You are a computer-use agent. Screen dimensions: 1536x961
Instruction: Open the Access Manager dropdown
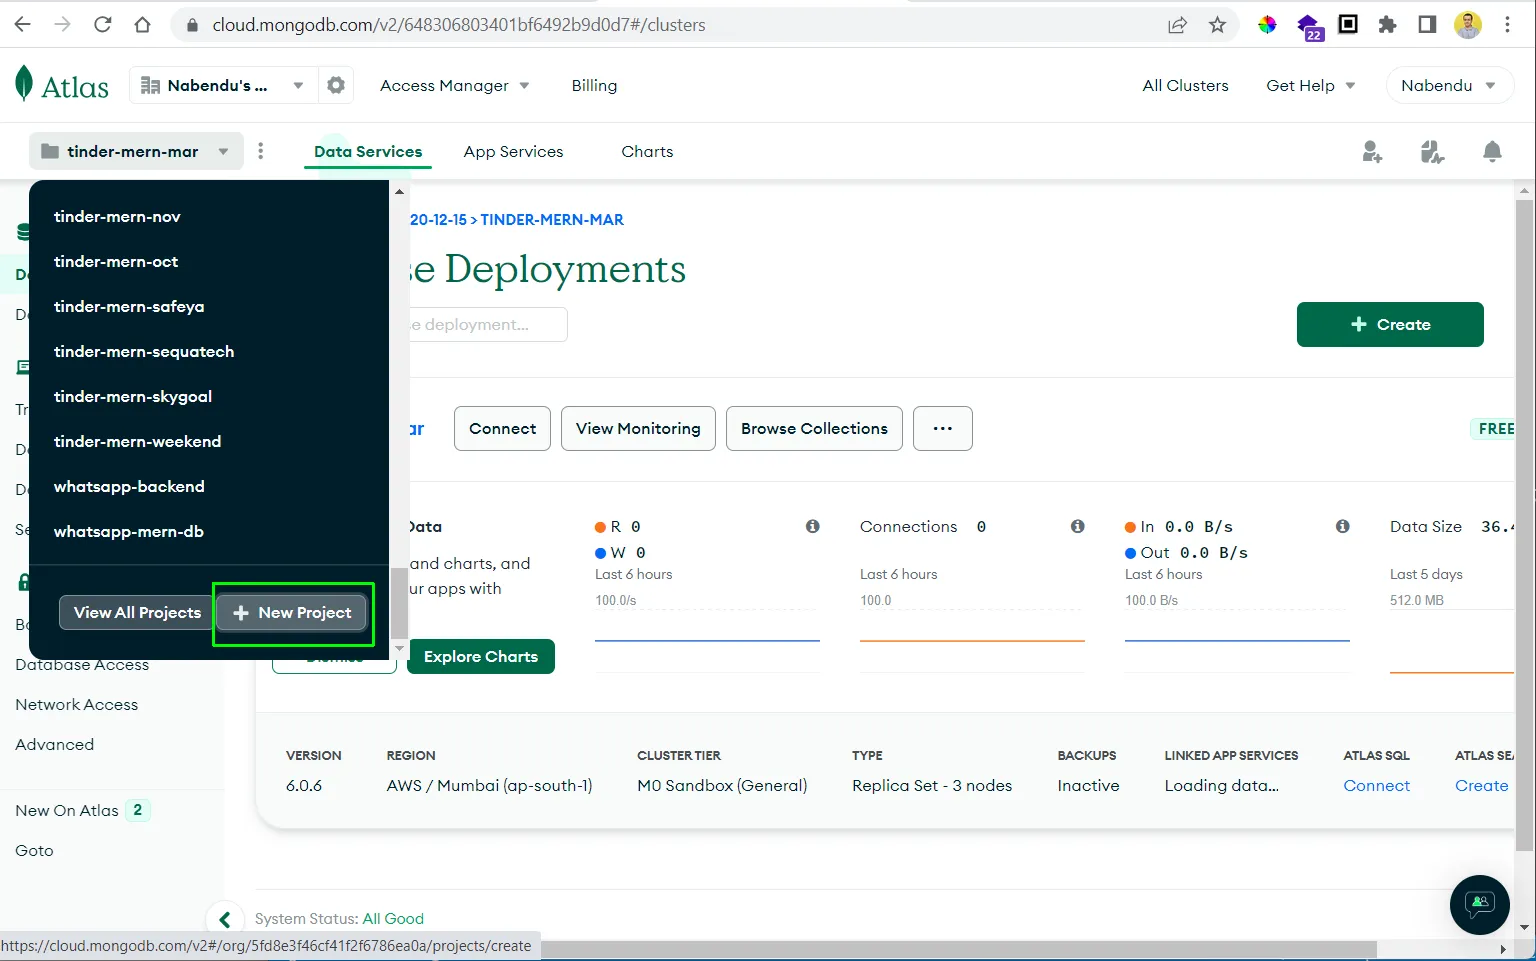(x=455, y=85)
